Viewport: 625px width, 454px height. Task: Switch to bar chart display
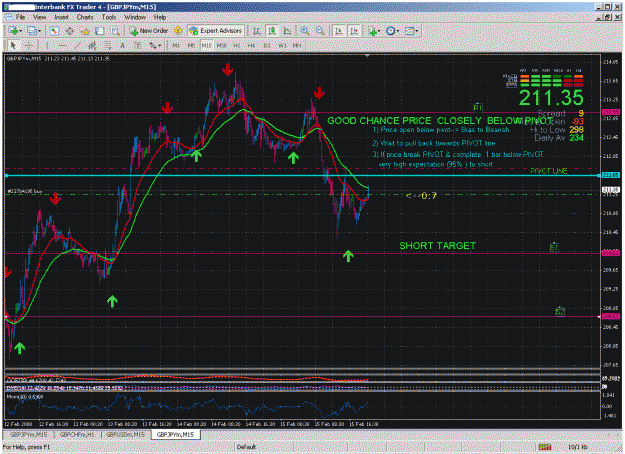pos(257,31)
